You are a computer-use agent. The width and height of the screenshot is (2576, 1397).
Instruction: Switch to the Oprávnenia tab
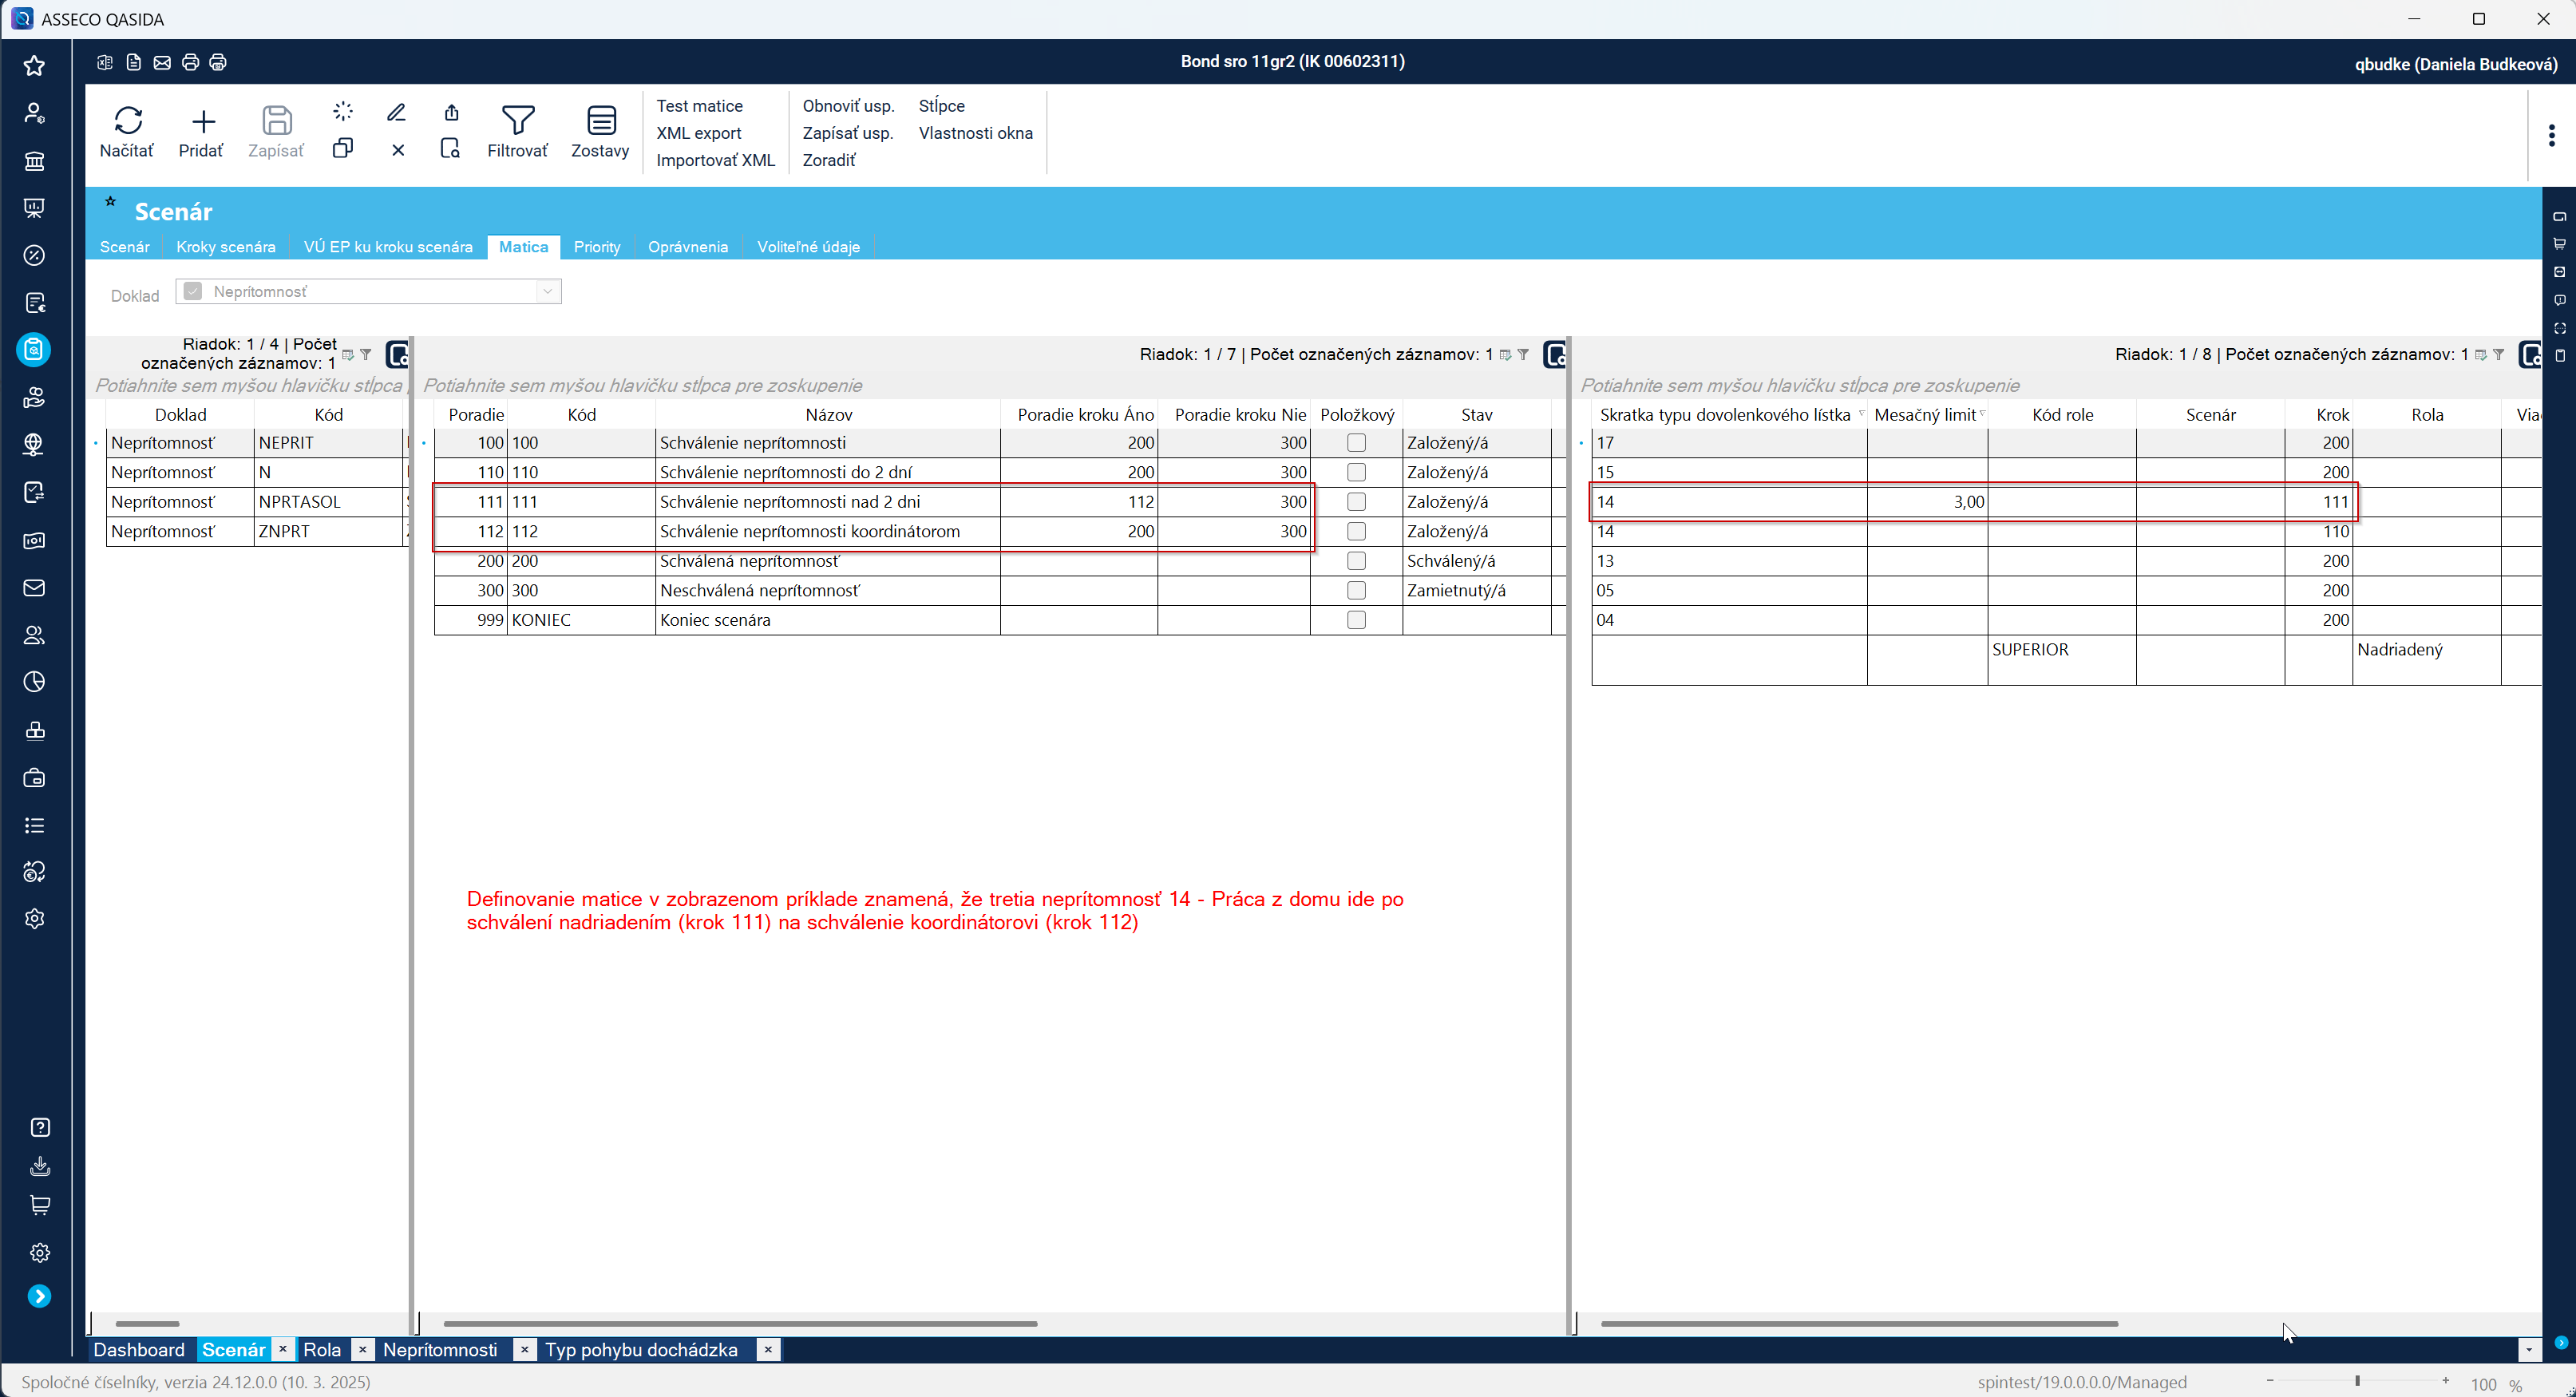[x=688, y=247]
